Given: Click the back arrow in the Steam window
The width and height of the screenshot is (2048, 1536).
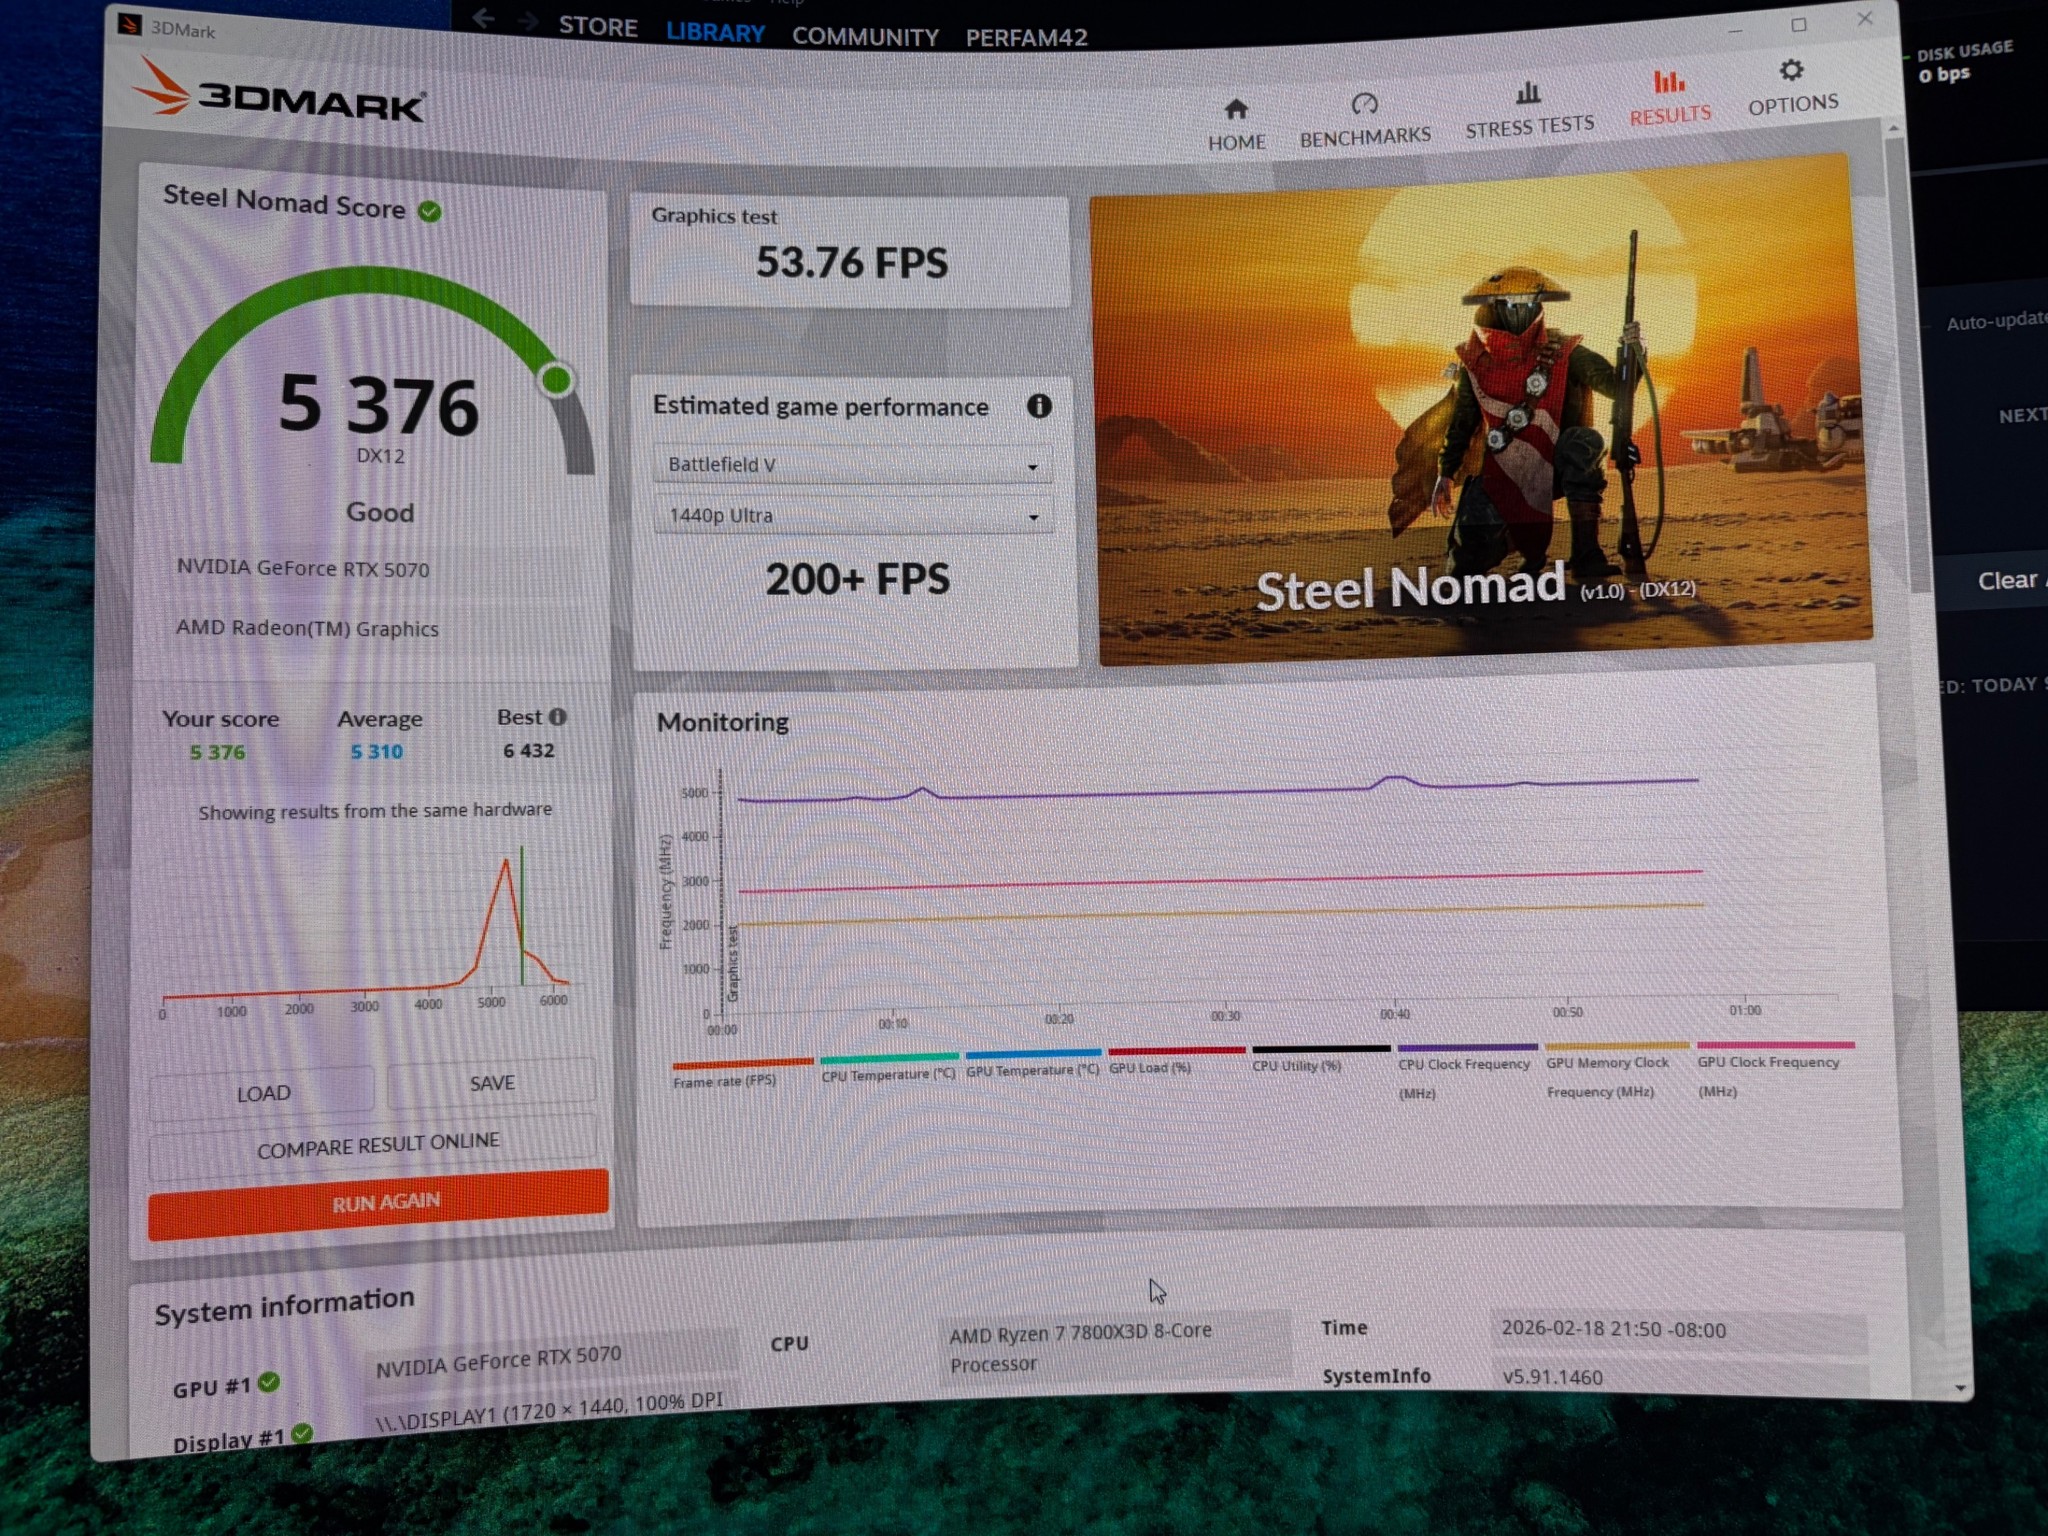Looking at the screenshot, I should click(484, 18).
